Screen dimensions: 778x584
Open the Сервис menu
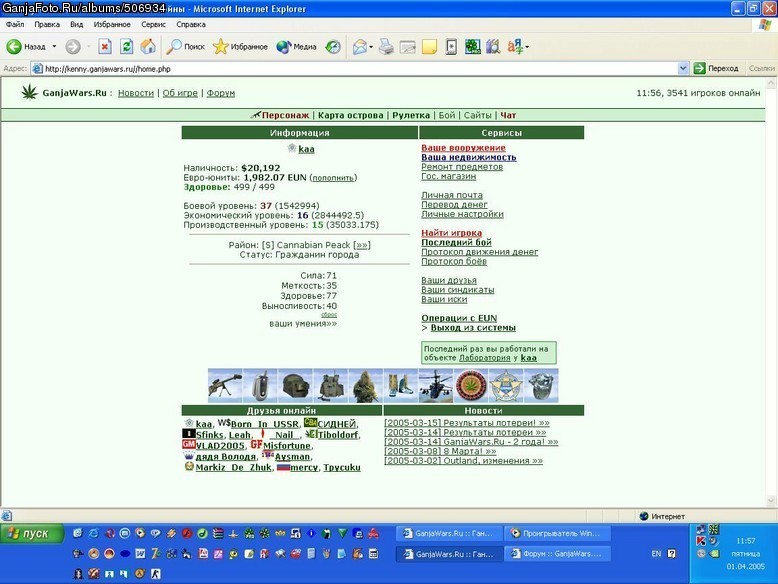click(153, 24)
